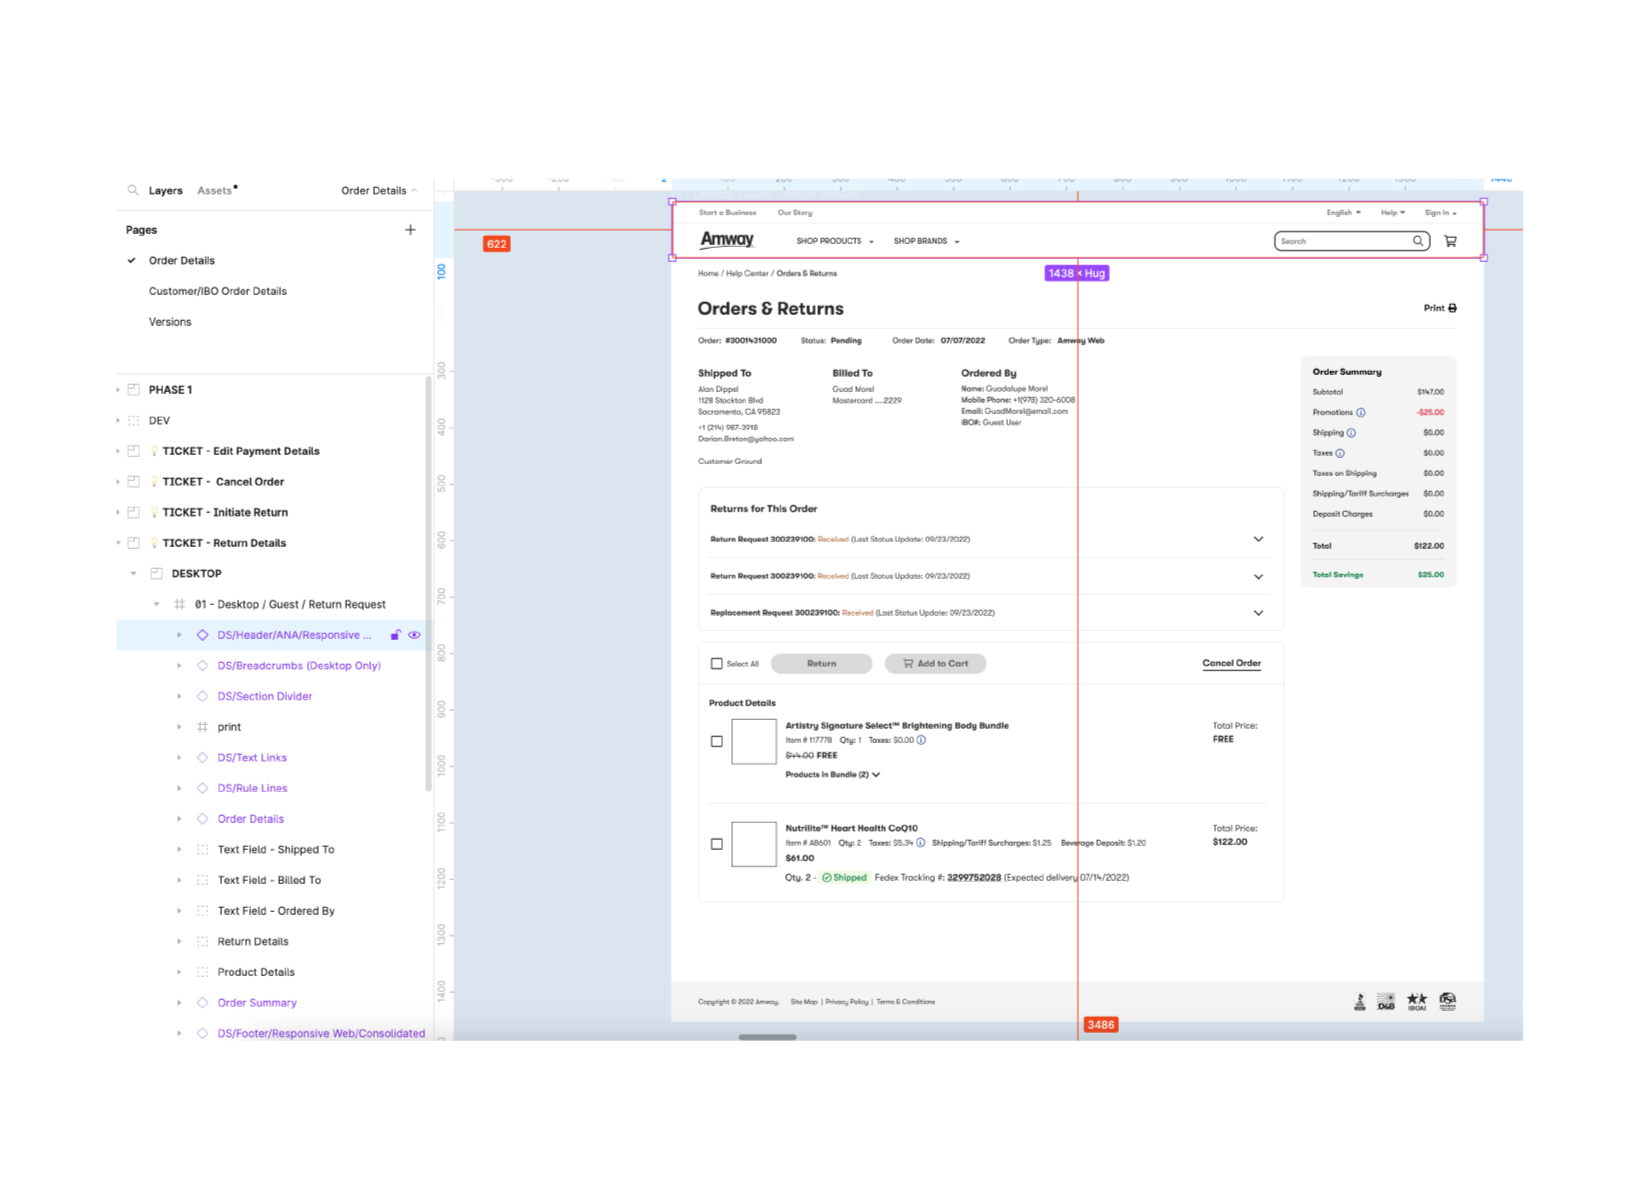Click the Shipping info icon in Order Summary
Viewport: 1638px width, 1200px height.
tap(1351, 433)
